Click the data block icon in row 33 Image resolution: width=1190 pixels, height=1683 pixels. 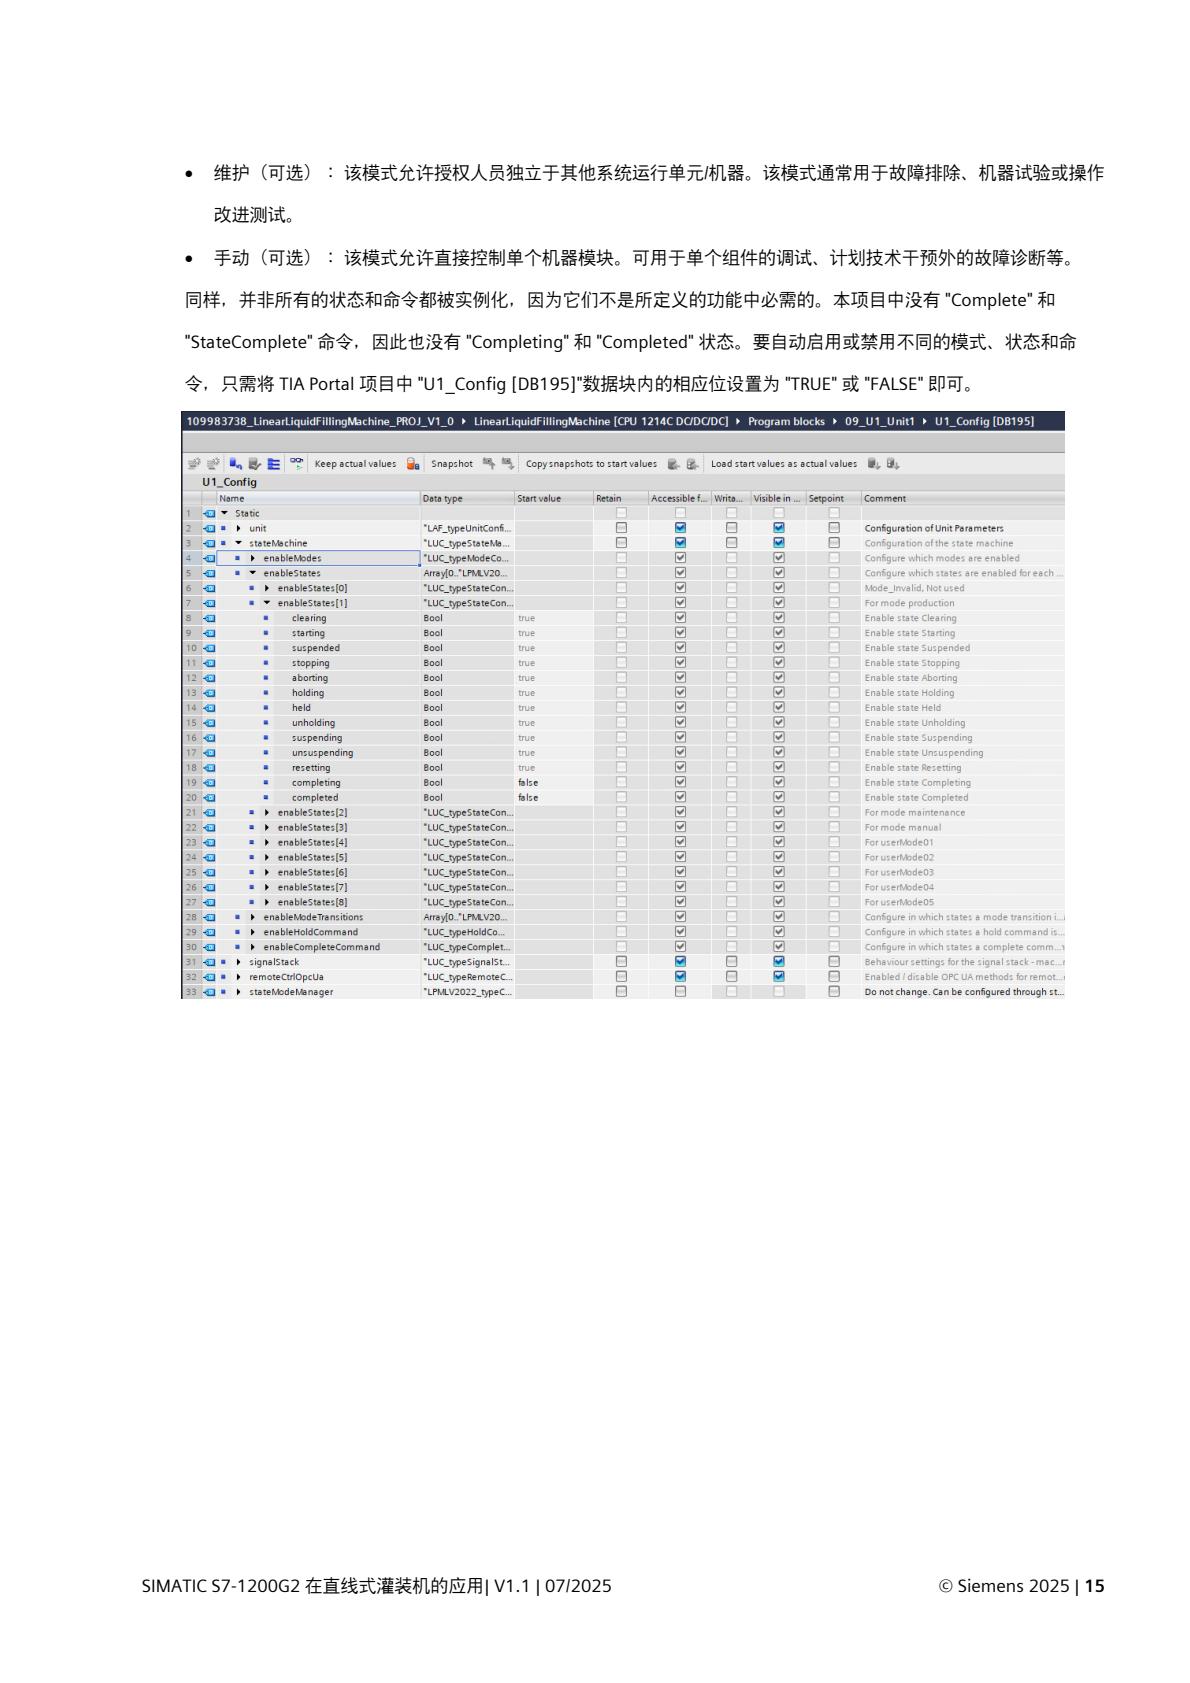click(x=209, y=992)
